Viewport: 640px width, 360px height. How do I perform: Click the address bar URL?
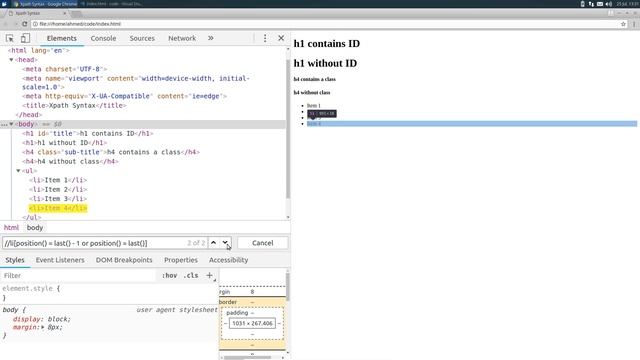pos(80,24)
